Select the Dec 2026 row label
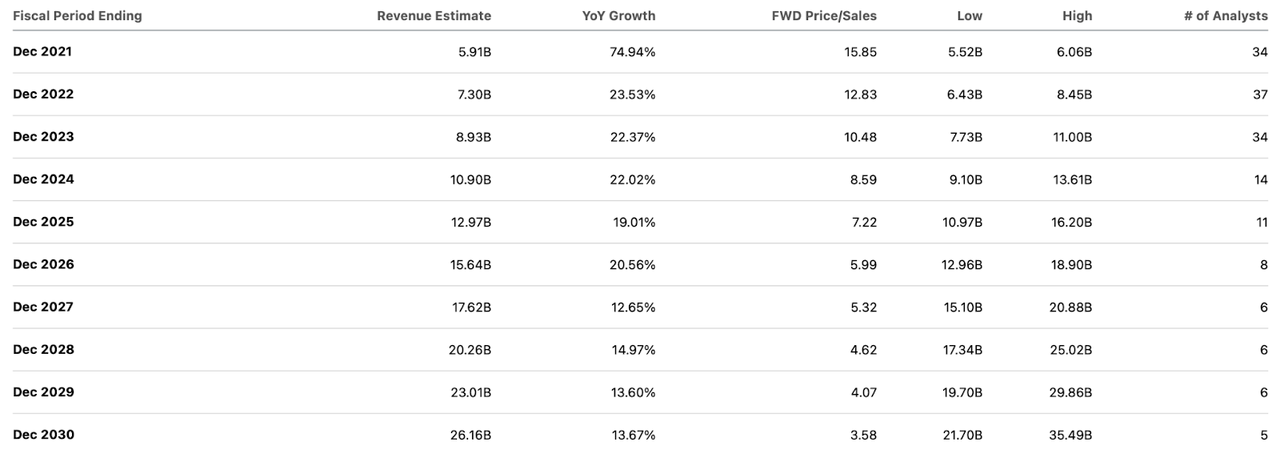1280x462 pixels. point(43,265)
